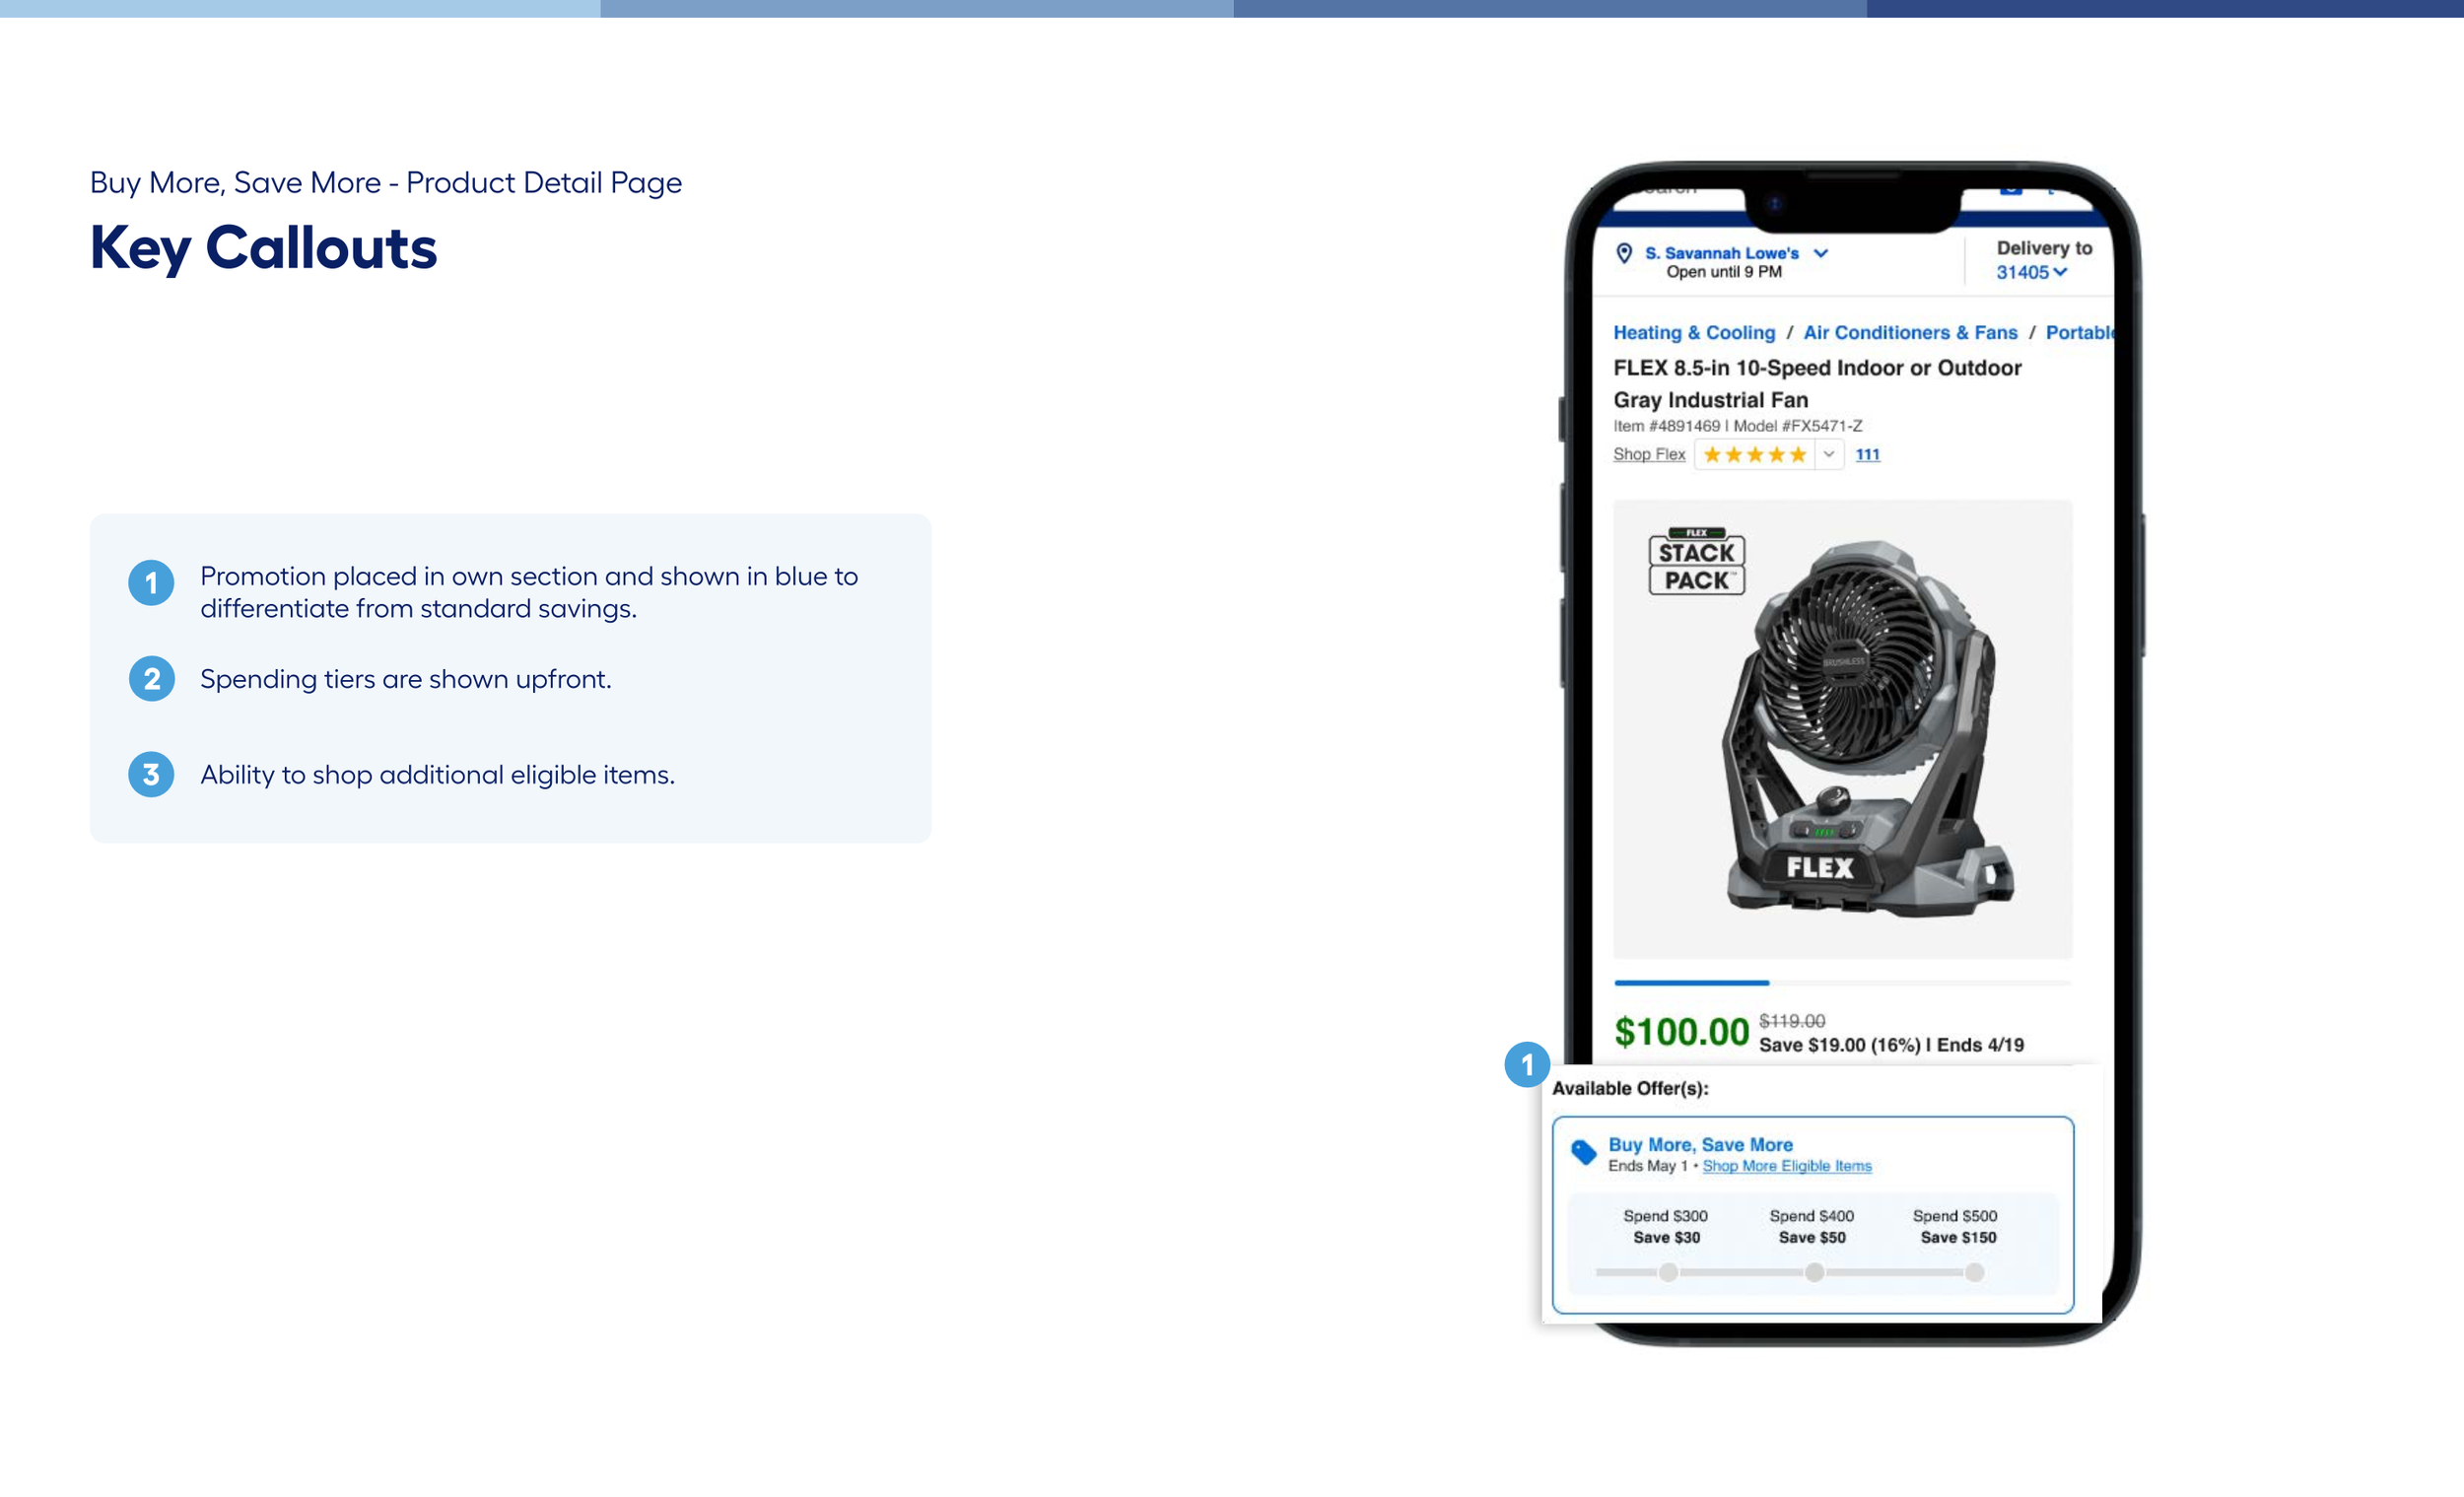Image resolution: width=2464 pixels, height=1497 pixels.
Task: Click the 'Available Offer(s):' heading
Action: [1630, 1089]
